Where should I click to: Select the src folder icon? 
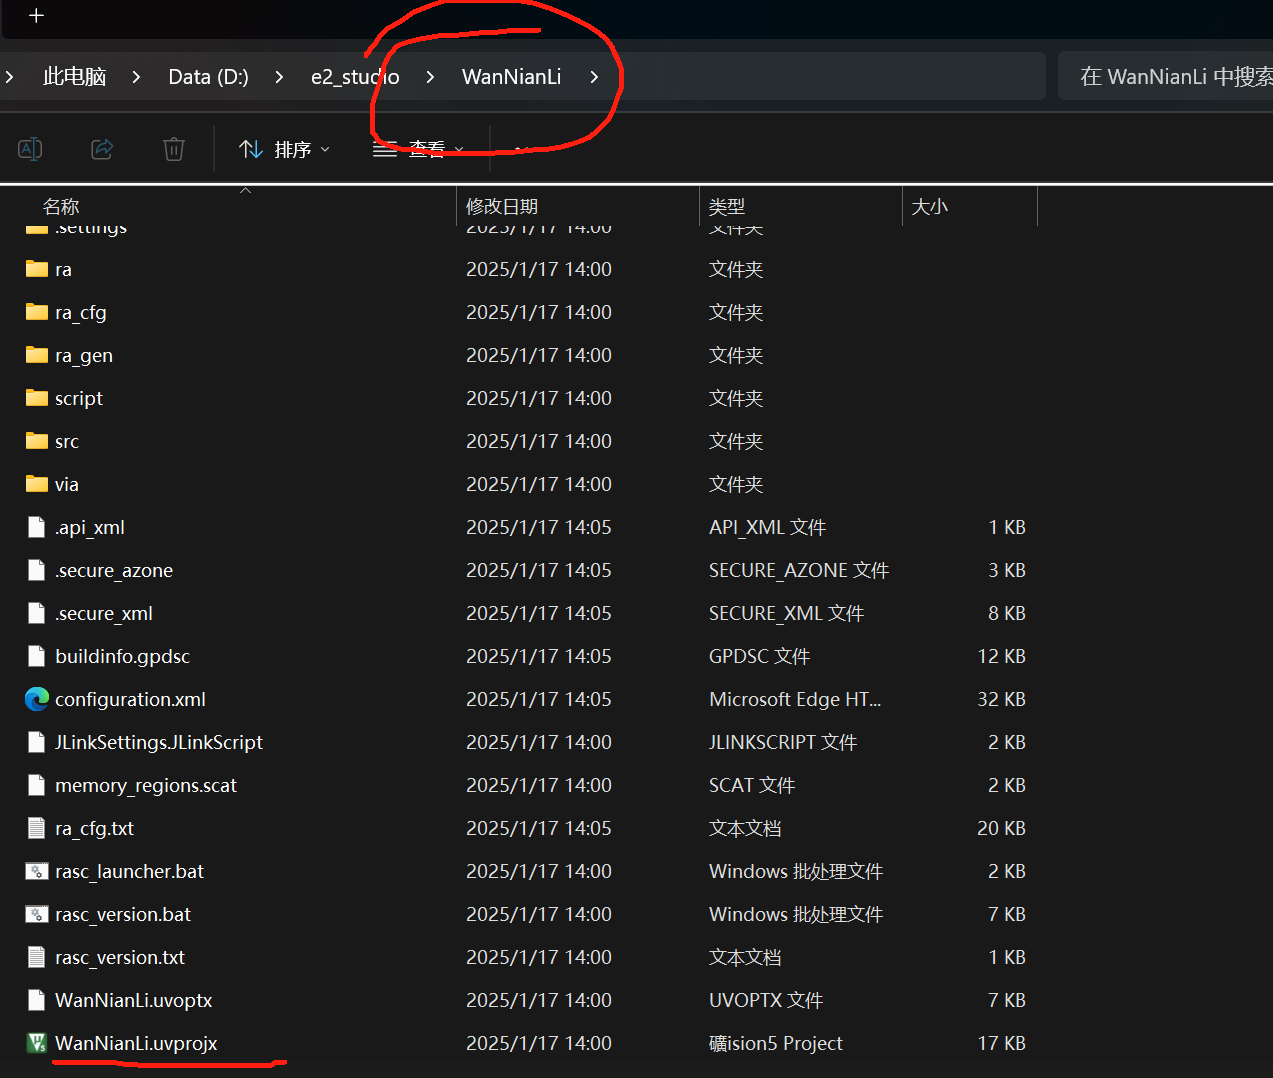click(37, 441)
